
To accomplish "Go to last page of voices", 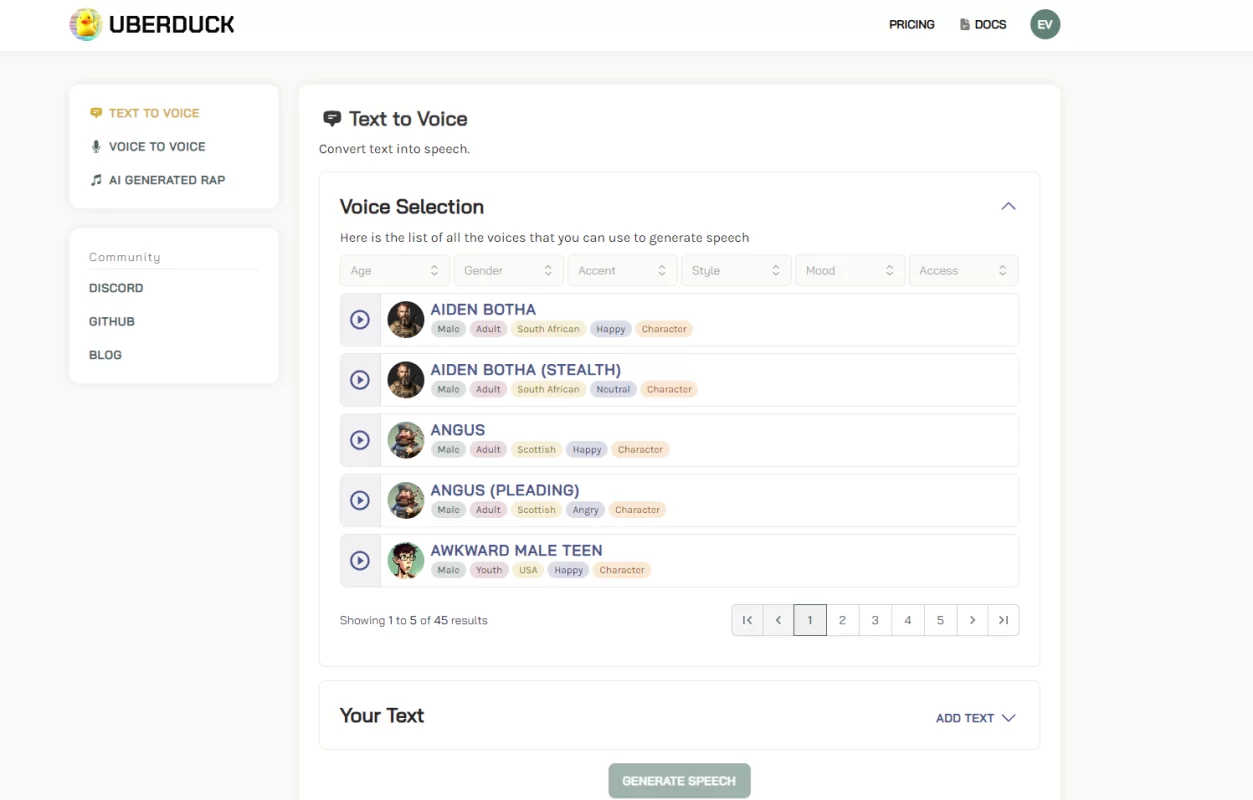I will click(x=1003, y=620).
